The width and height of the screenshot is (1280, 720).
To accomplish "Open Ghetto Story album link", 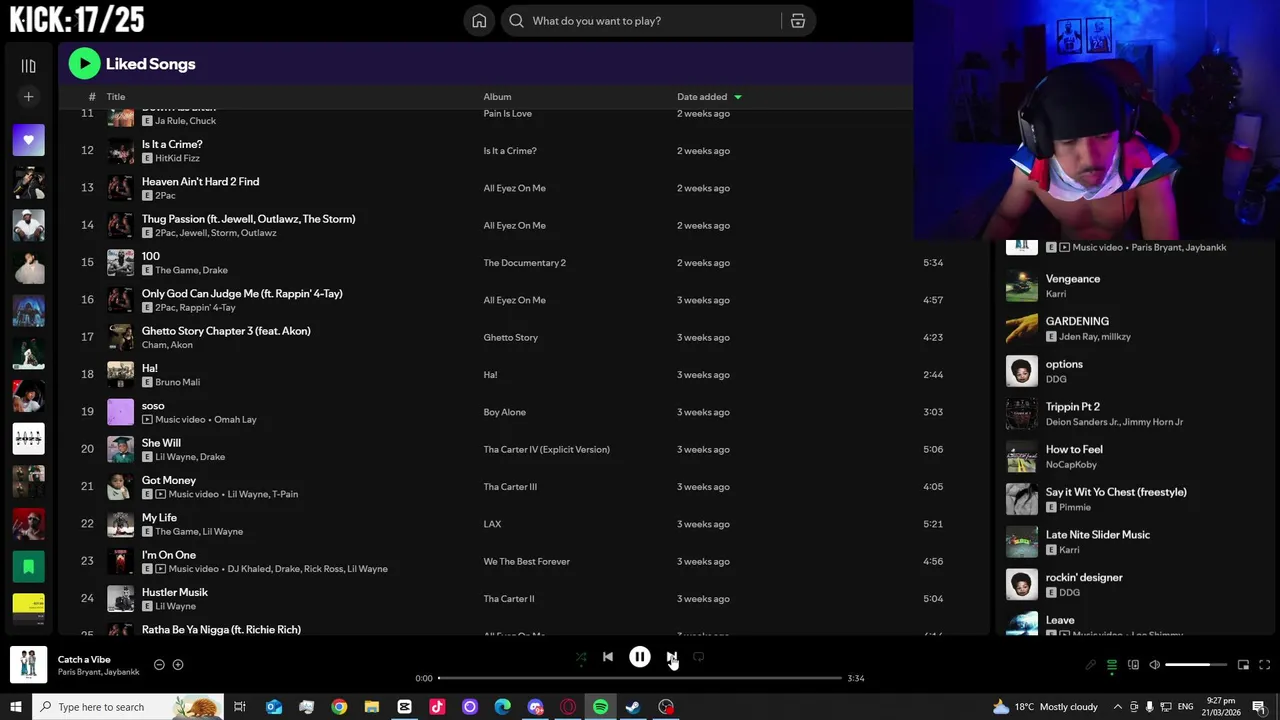I will [511, 337].
